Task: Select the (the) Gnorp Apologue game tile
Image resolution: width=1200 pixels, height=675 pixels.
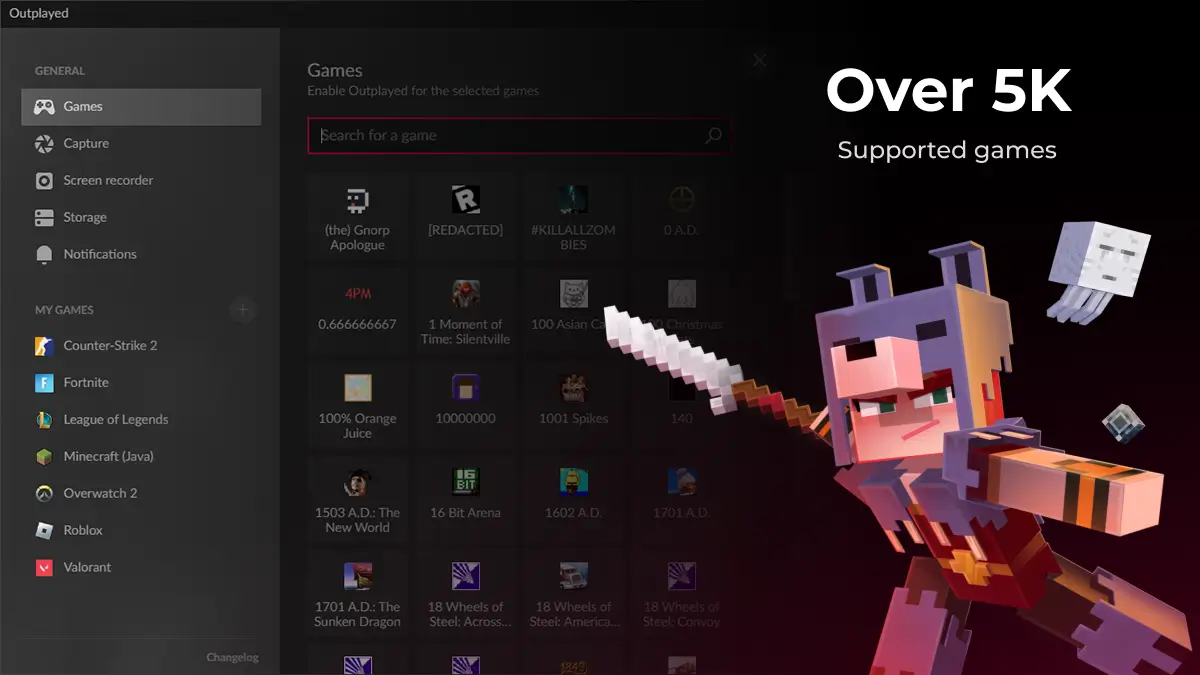Action: point(357,218)
